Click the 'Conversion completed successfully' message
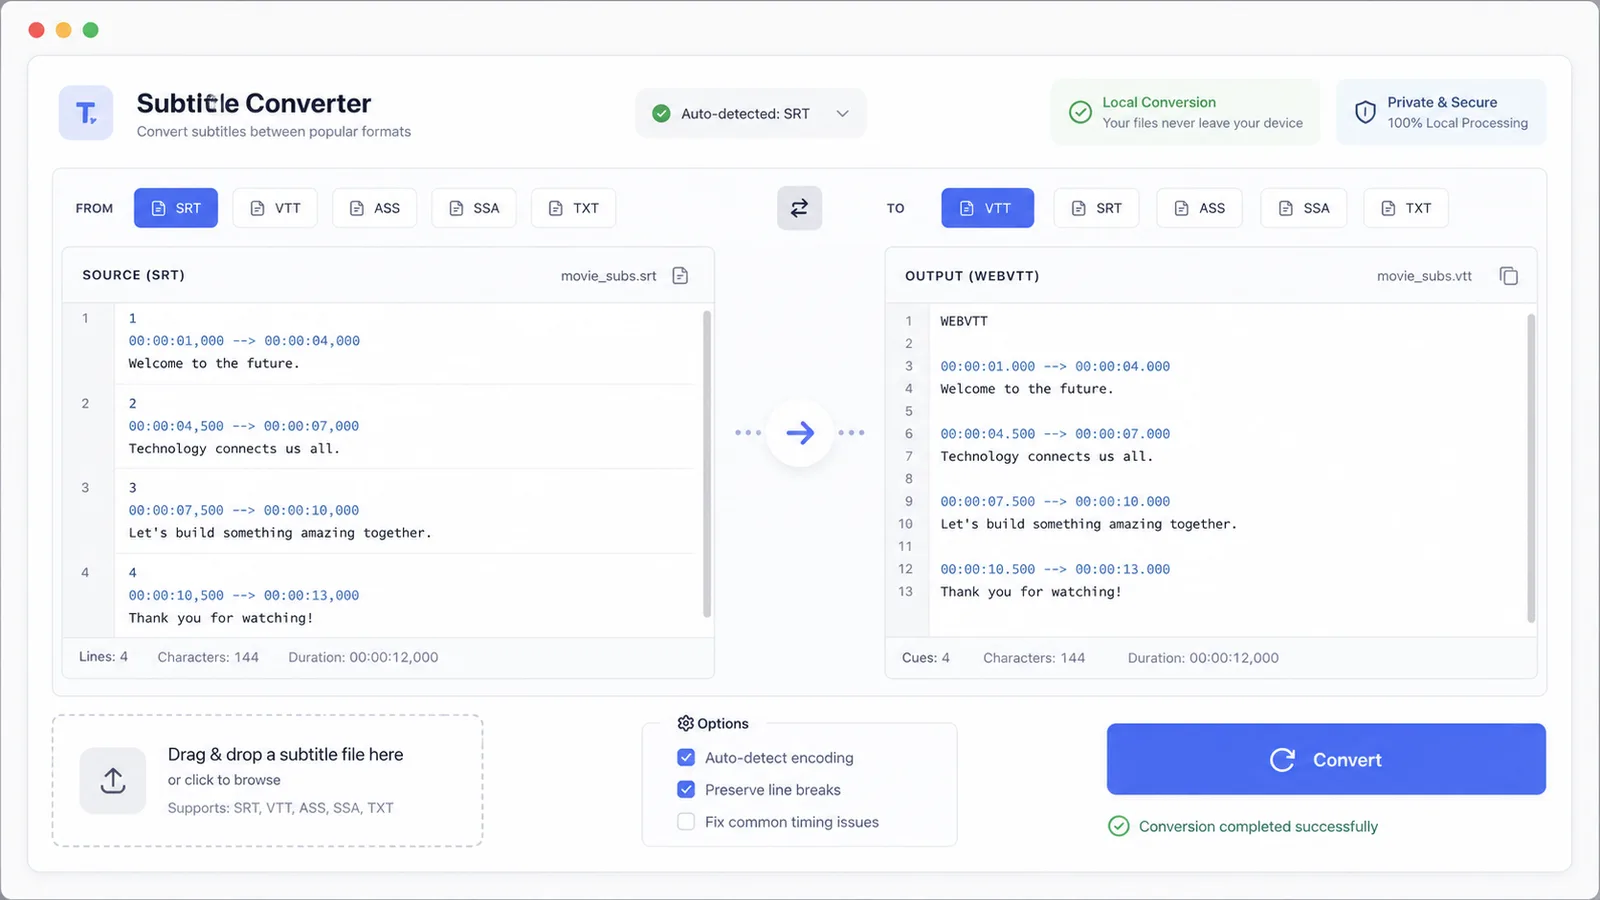The height and width of the screenshot is (900, 1600). (1258, 826)
